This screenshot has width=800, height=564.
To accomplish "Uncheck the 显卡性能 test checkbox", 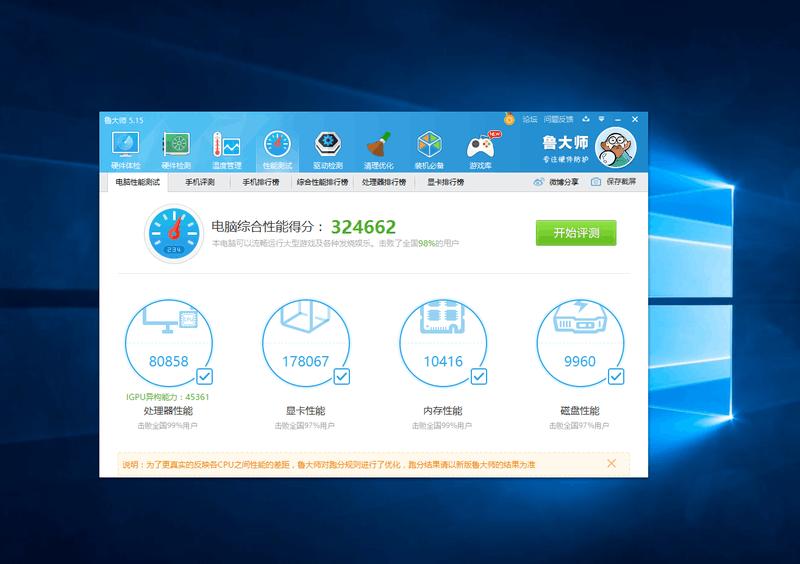I will click(x=341, y=377).
